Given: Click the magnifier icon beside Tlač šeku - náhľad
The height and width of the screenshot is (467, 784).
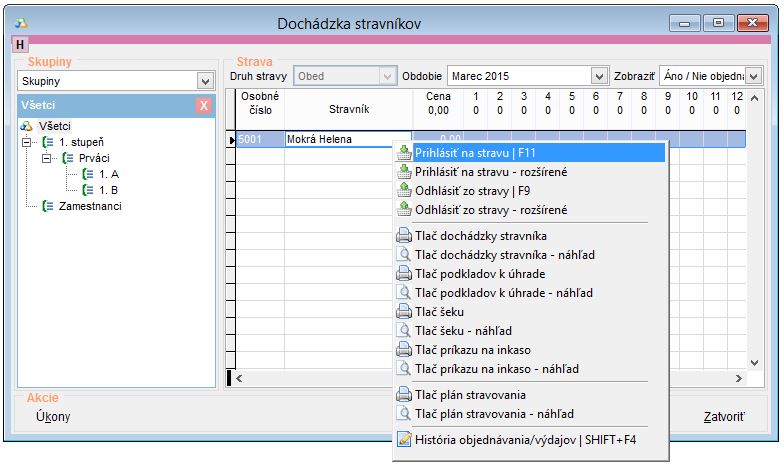Looking at the screenshot, I should [x=403, y=331].
